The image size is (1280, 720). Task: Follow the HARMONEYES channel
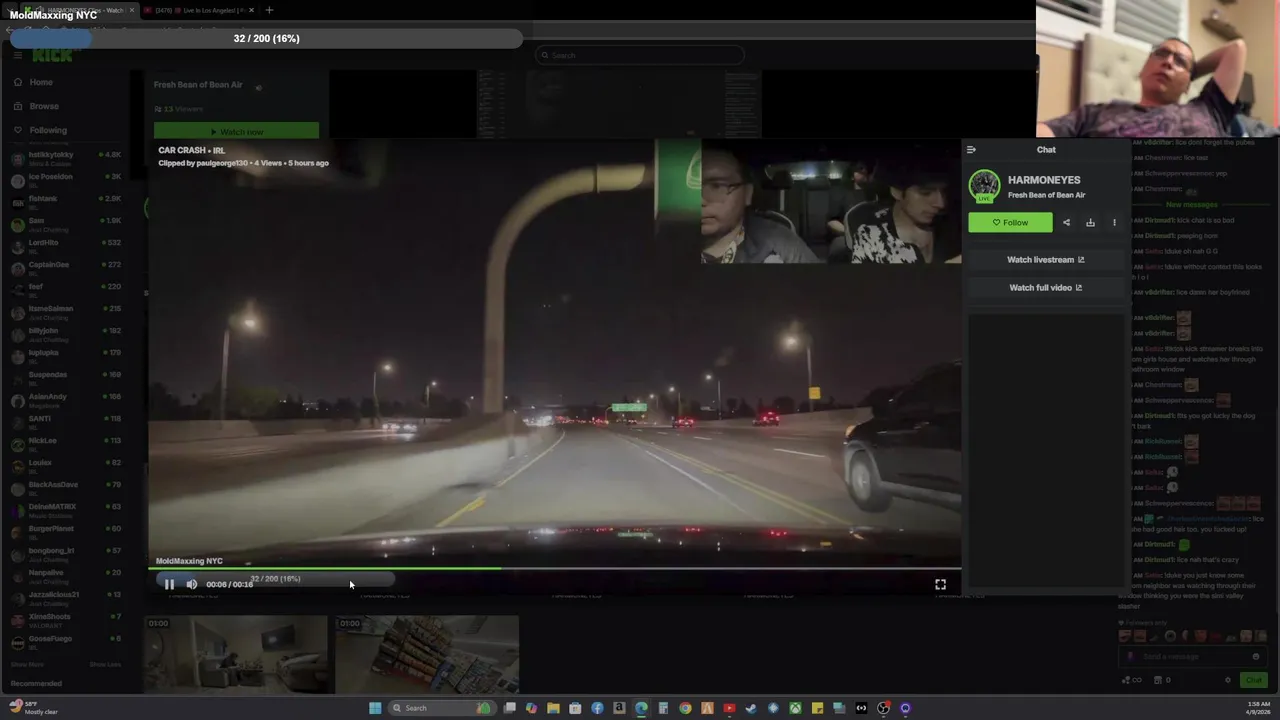click(x=1010, y=222)
